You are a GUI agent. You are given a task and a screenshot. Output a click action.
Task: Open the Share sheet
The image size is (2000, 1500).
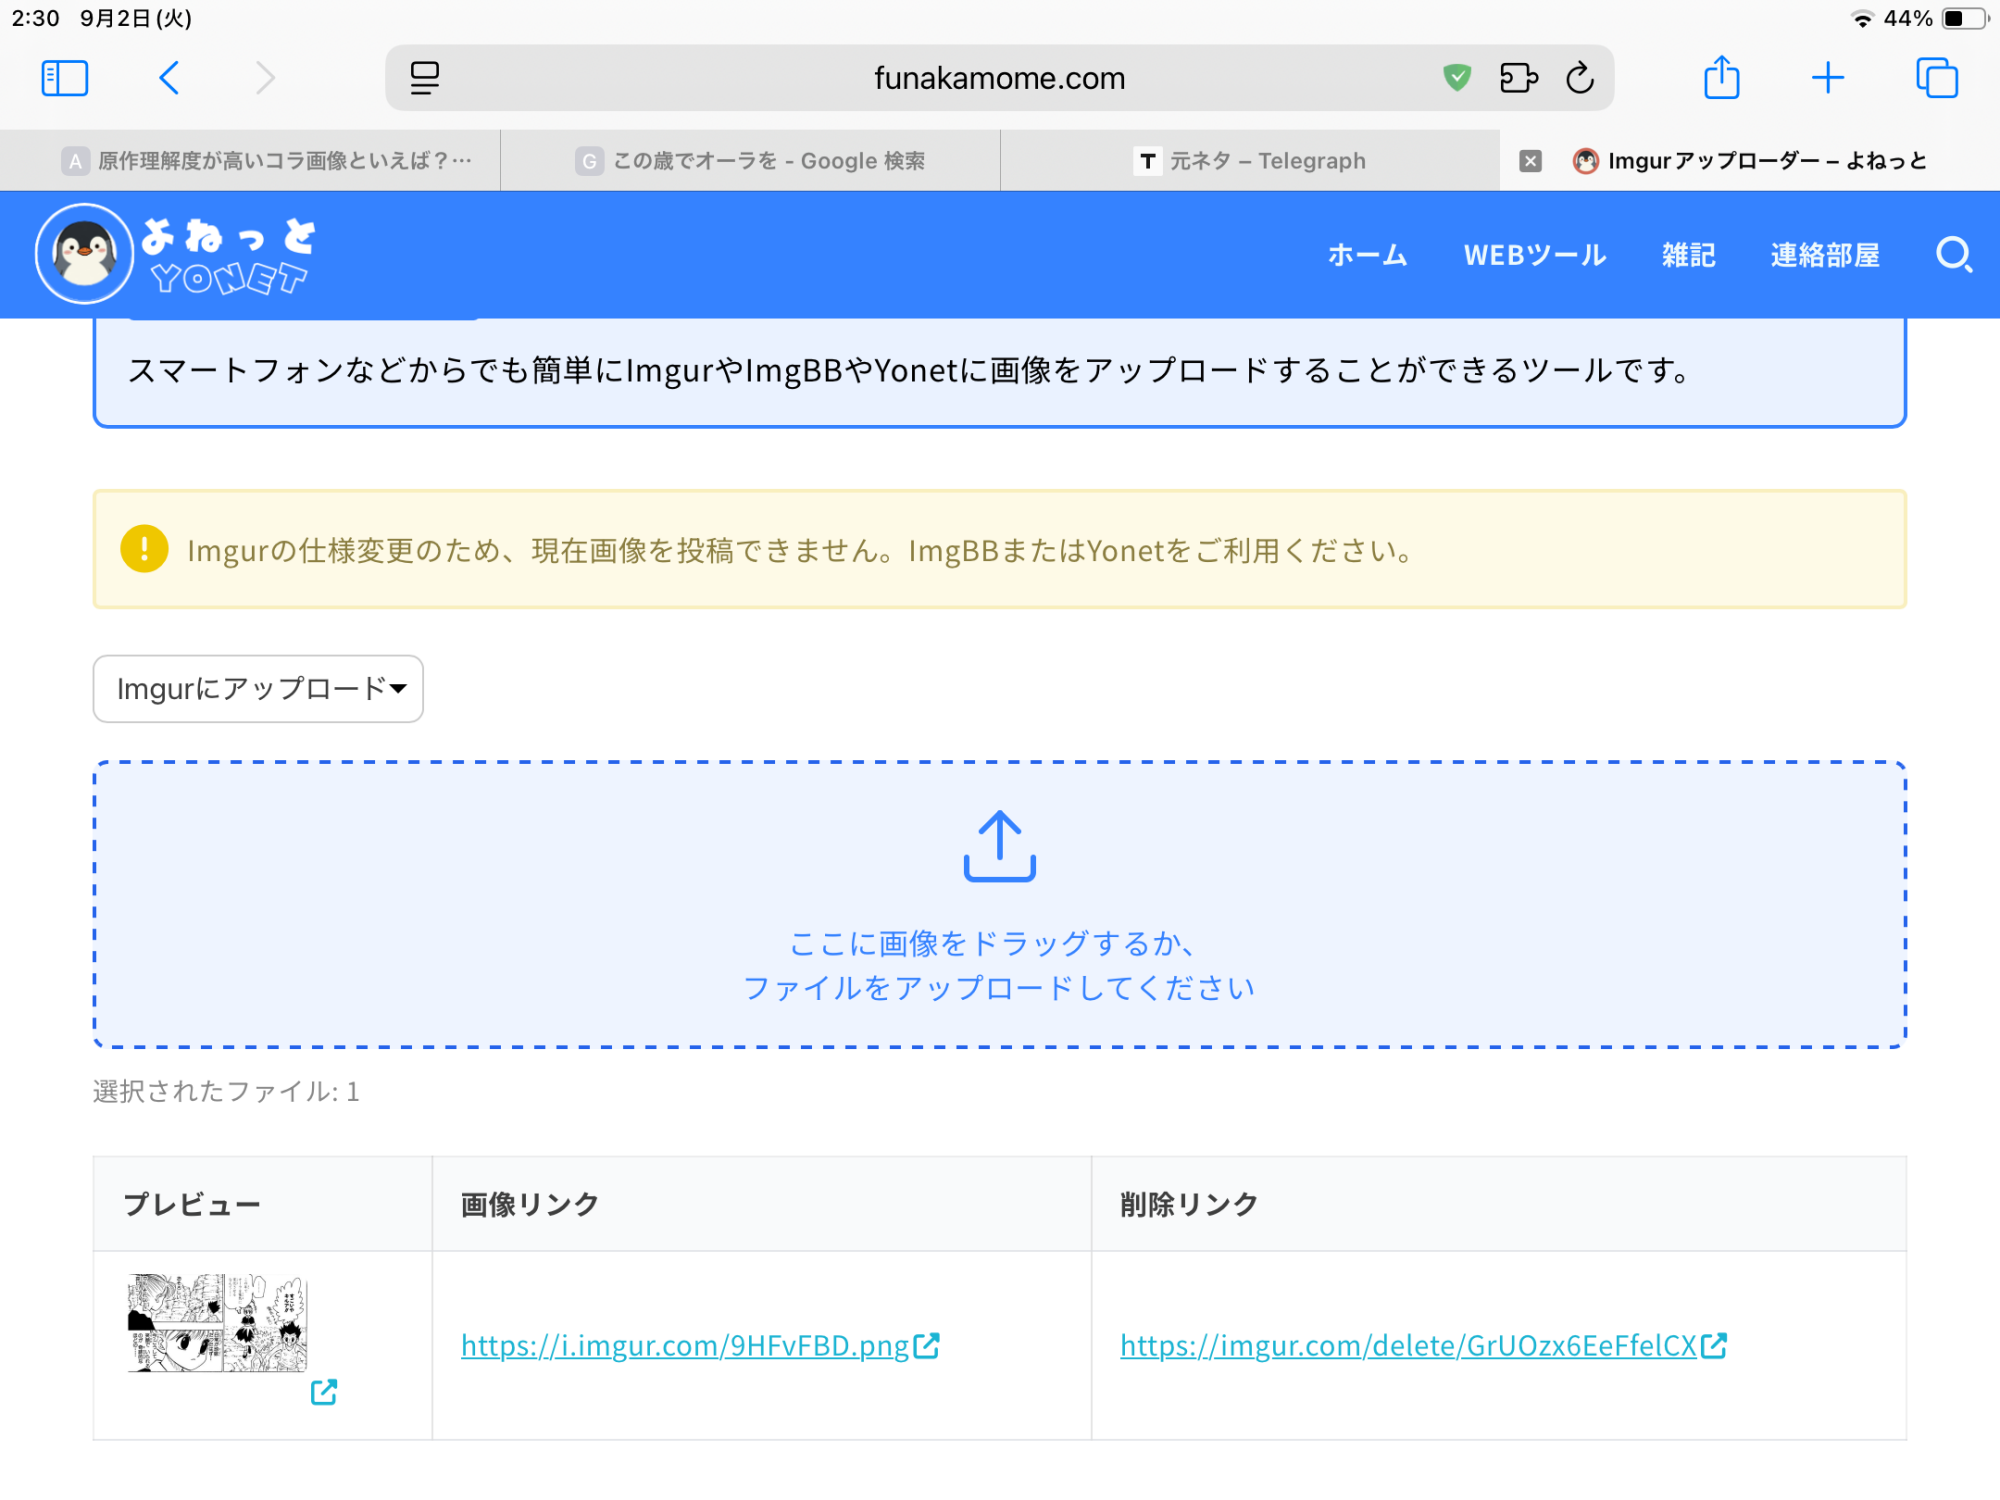pyautogui.click(x=1721, y=78)
